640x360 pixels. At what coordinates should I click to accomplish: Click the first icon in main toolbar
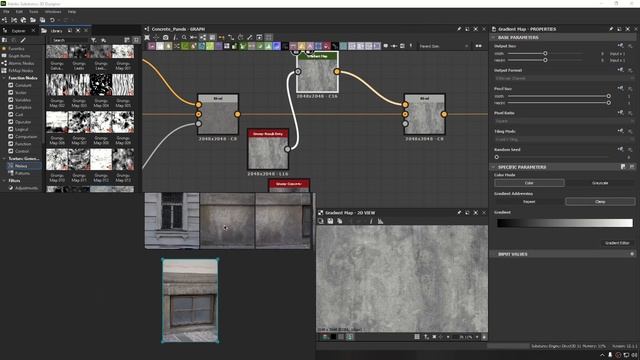4,20
